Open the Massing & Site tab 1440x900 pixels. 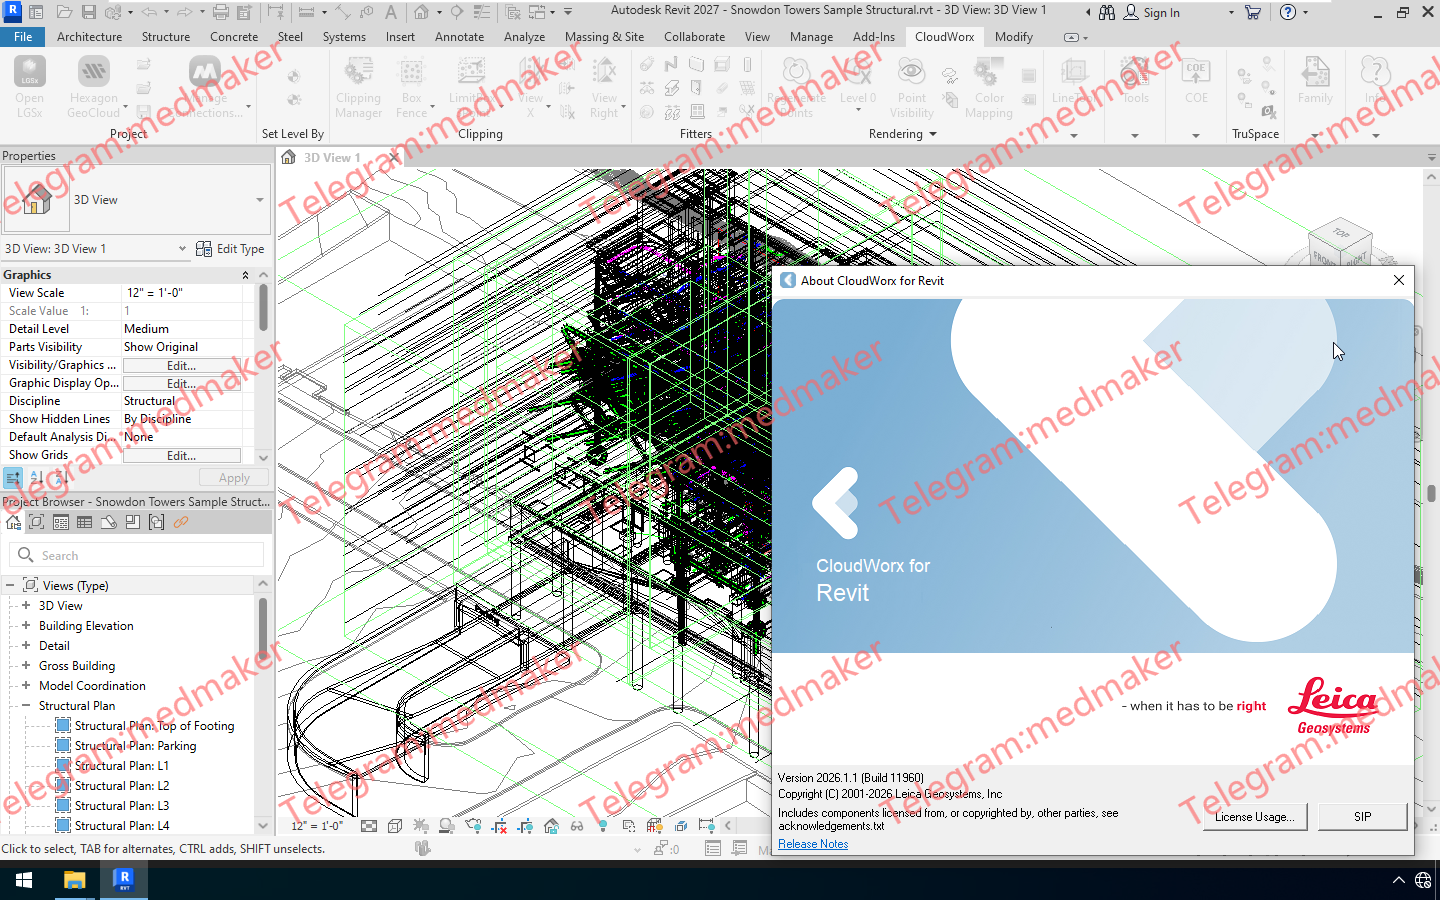(604, 36)
